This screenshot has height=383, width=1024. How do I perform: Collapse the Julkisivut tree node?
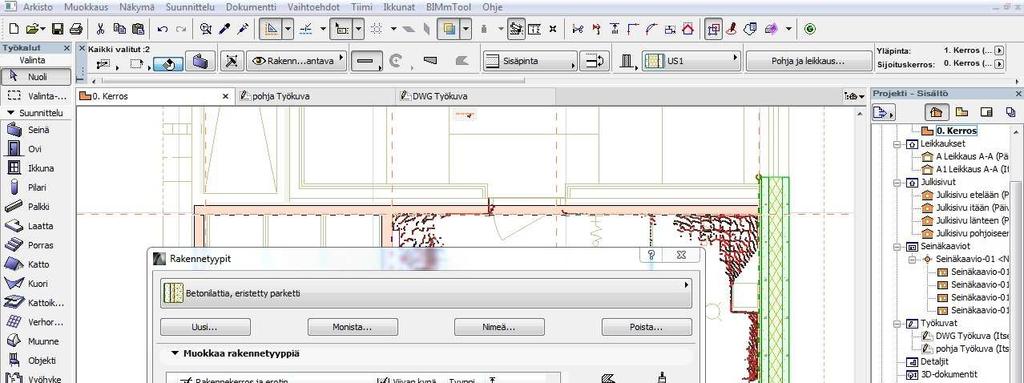pos(897,183)
